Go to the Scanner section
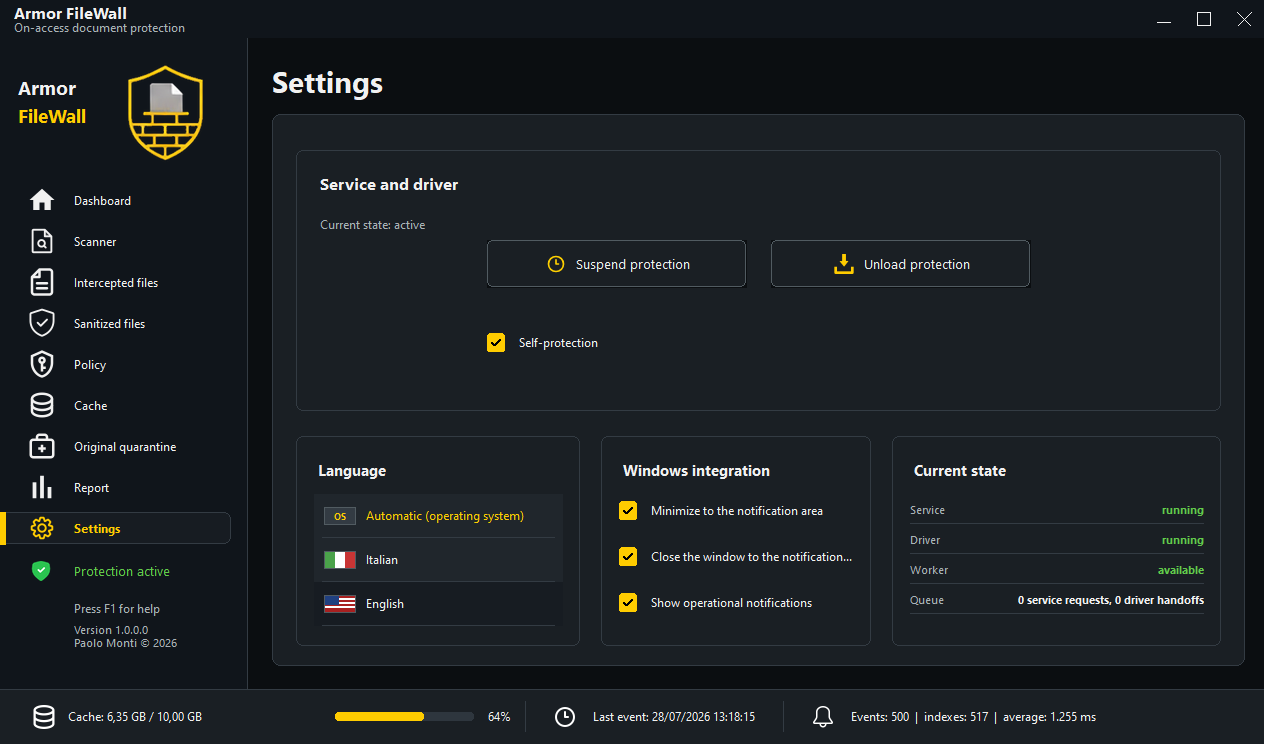Viewport: 1264px width, 744px height. tap(95, 242)
